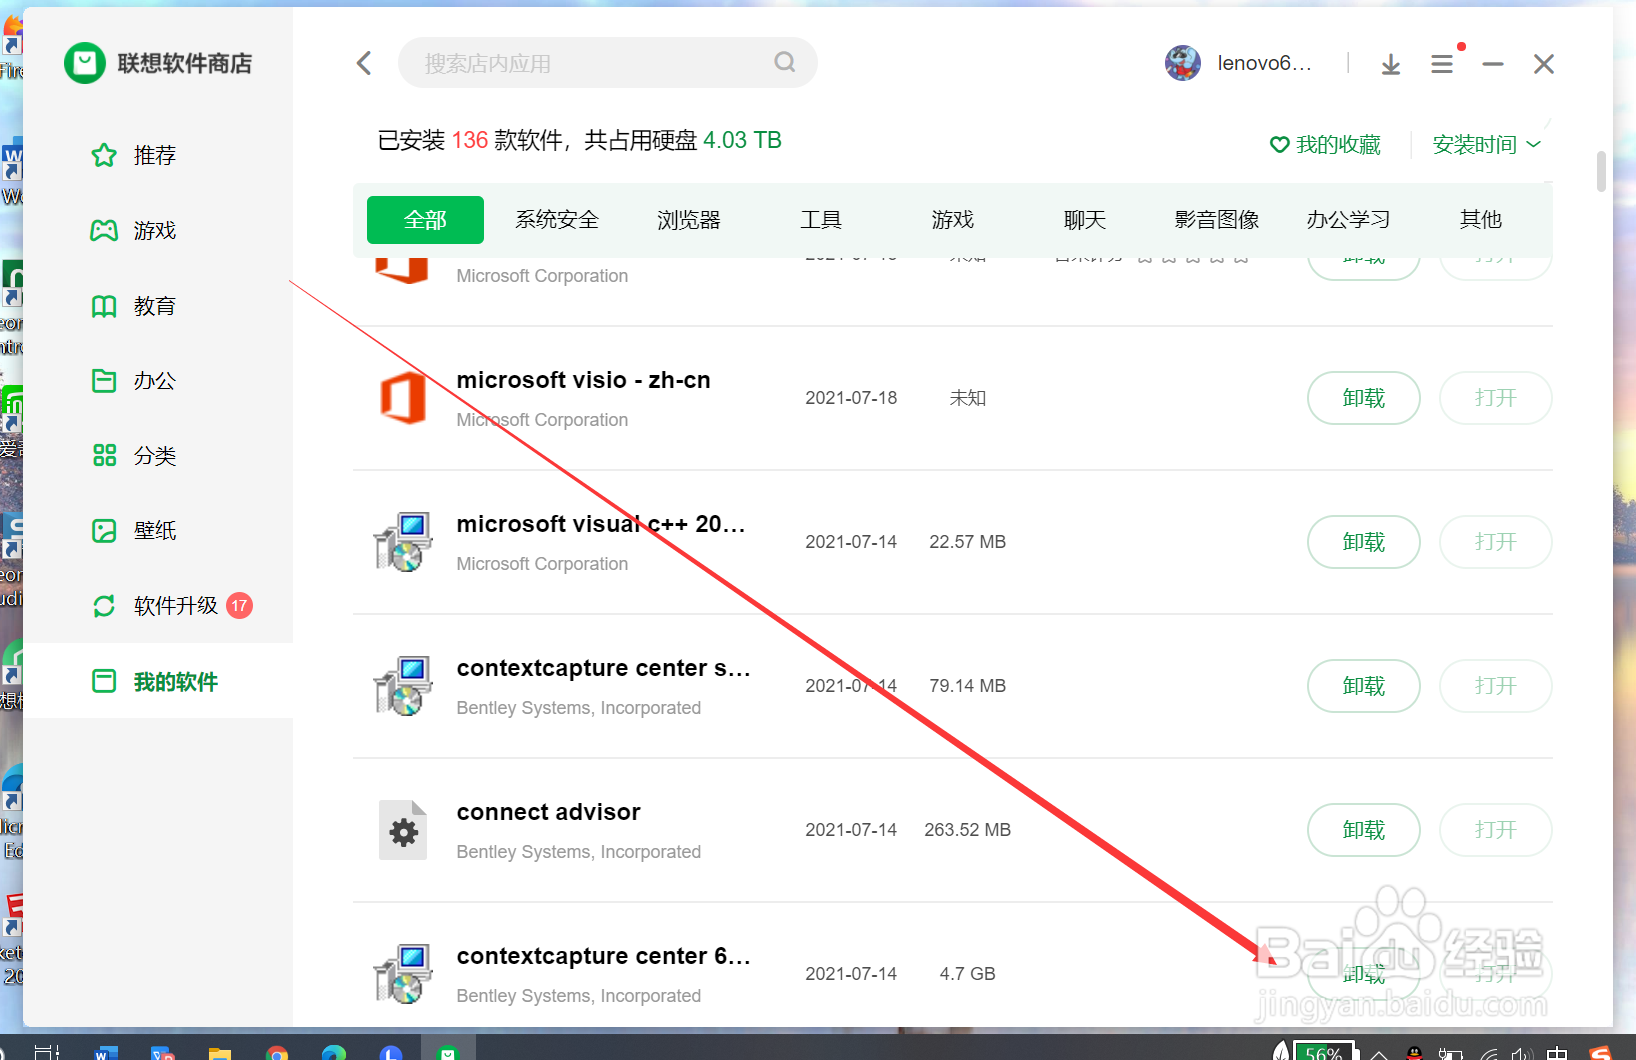
Task: Click the search magnifier icon
Action: pyautogui.click(x=785, y=62)
